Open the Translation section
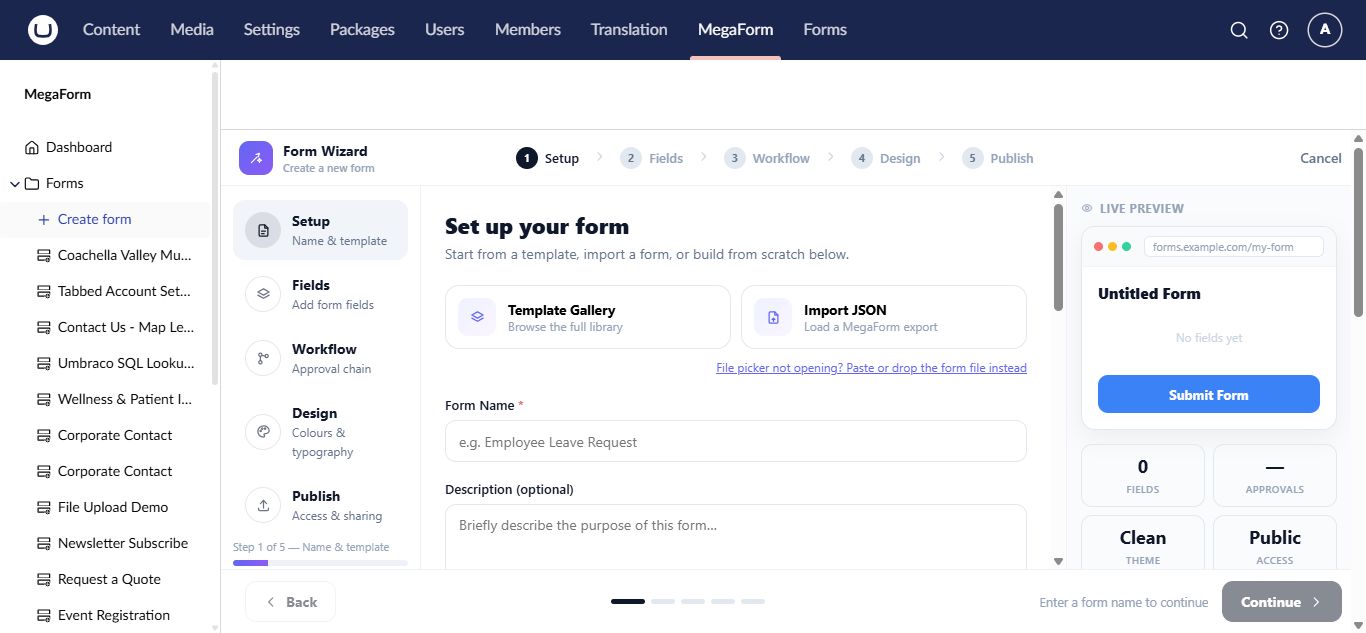 pyautogui.click(x=629, y=30)
